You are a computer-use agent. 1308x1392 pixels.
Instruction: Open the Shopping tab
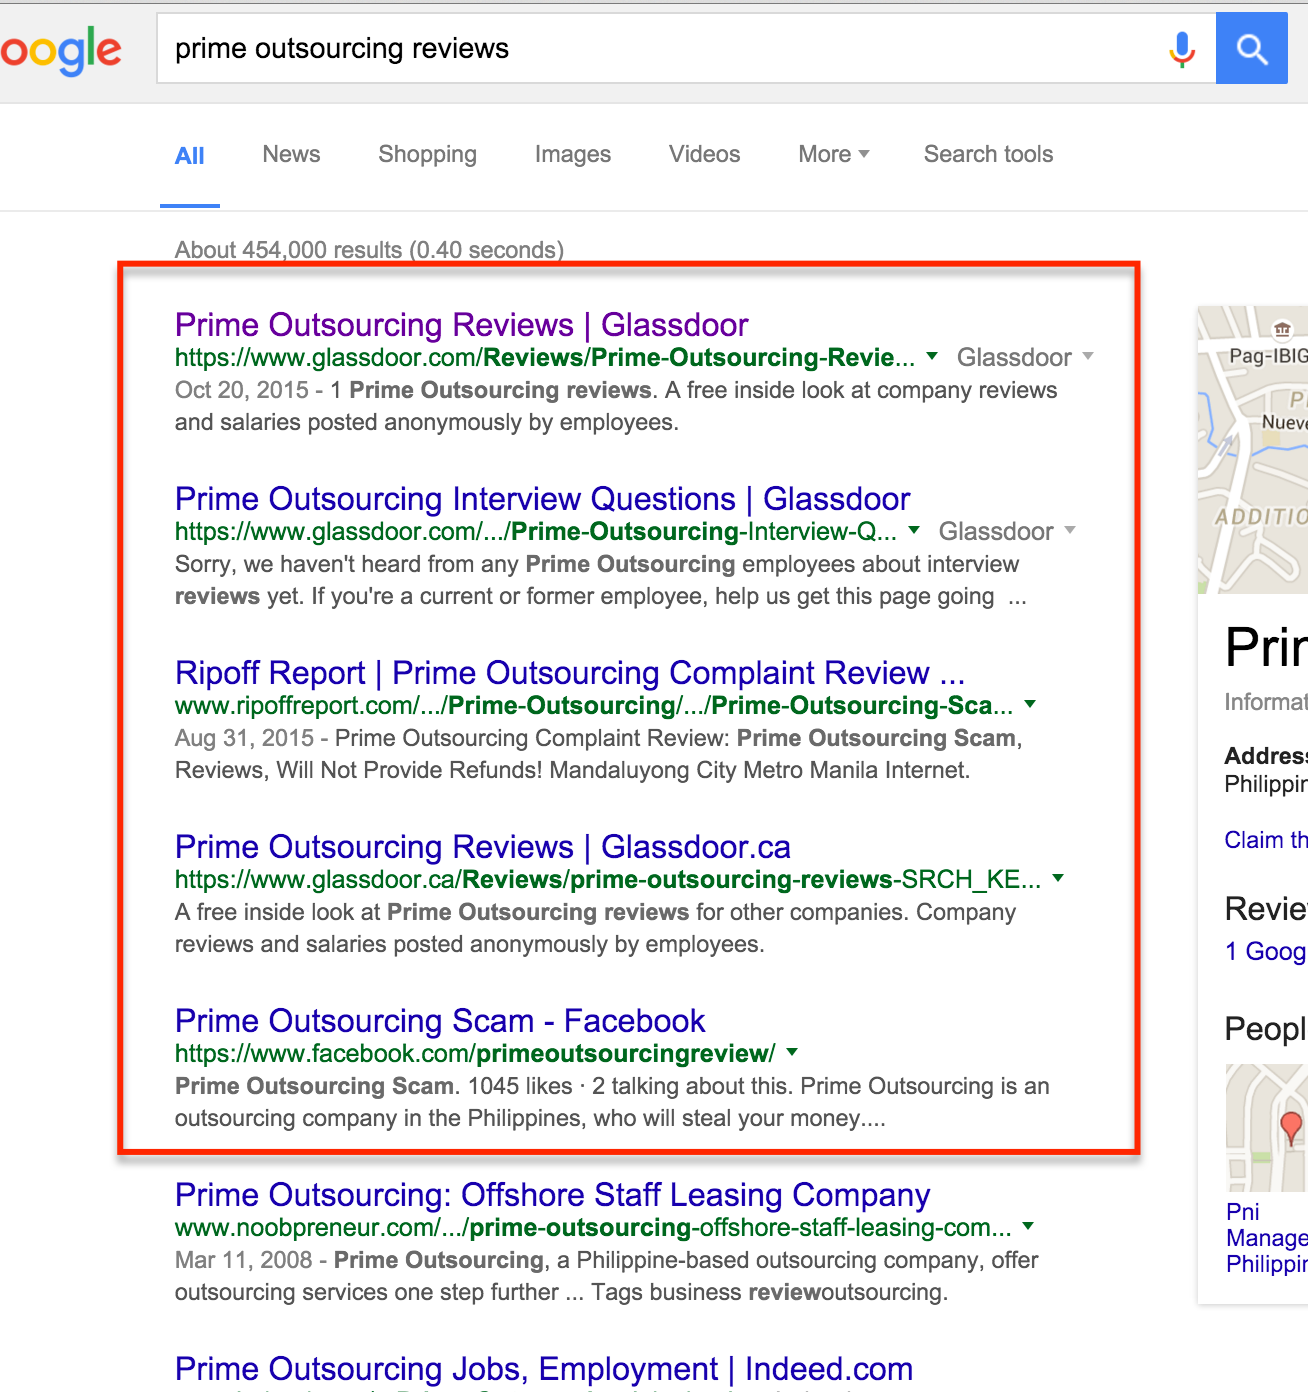click(427, 154)
